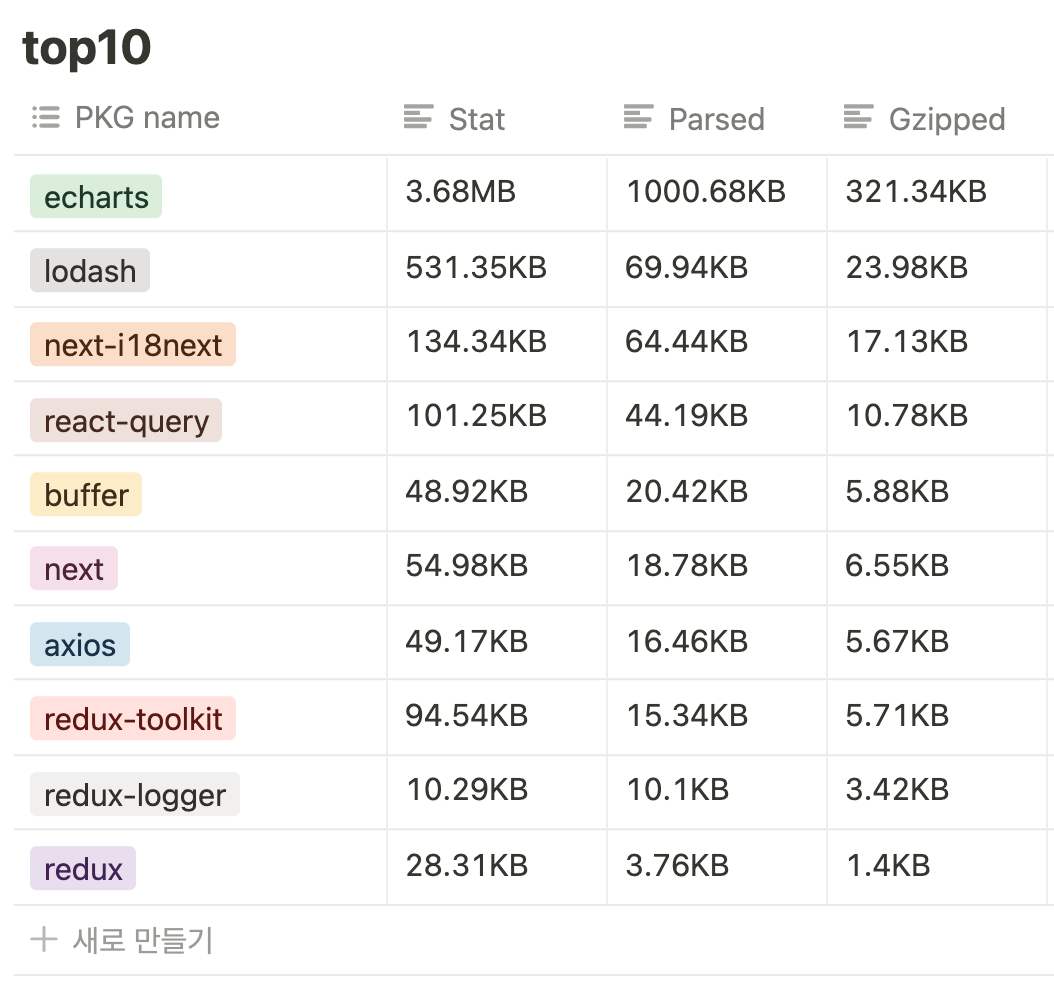Screen dimensions: 1054x982
Task: Click the 134.34KB Stat cell
Action: [497, 344]
